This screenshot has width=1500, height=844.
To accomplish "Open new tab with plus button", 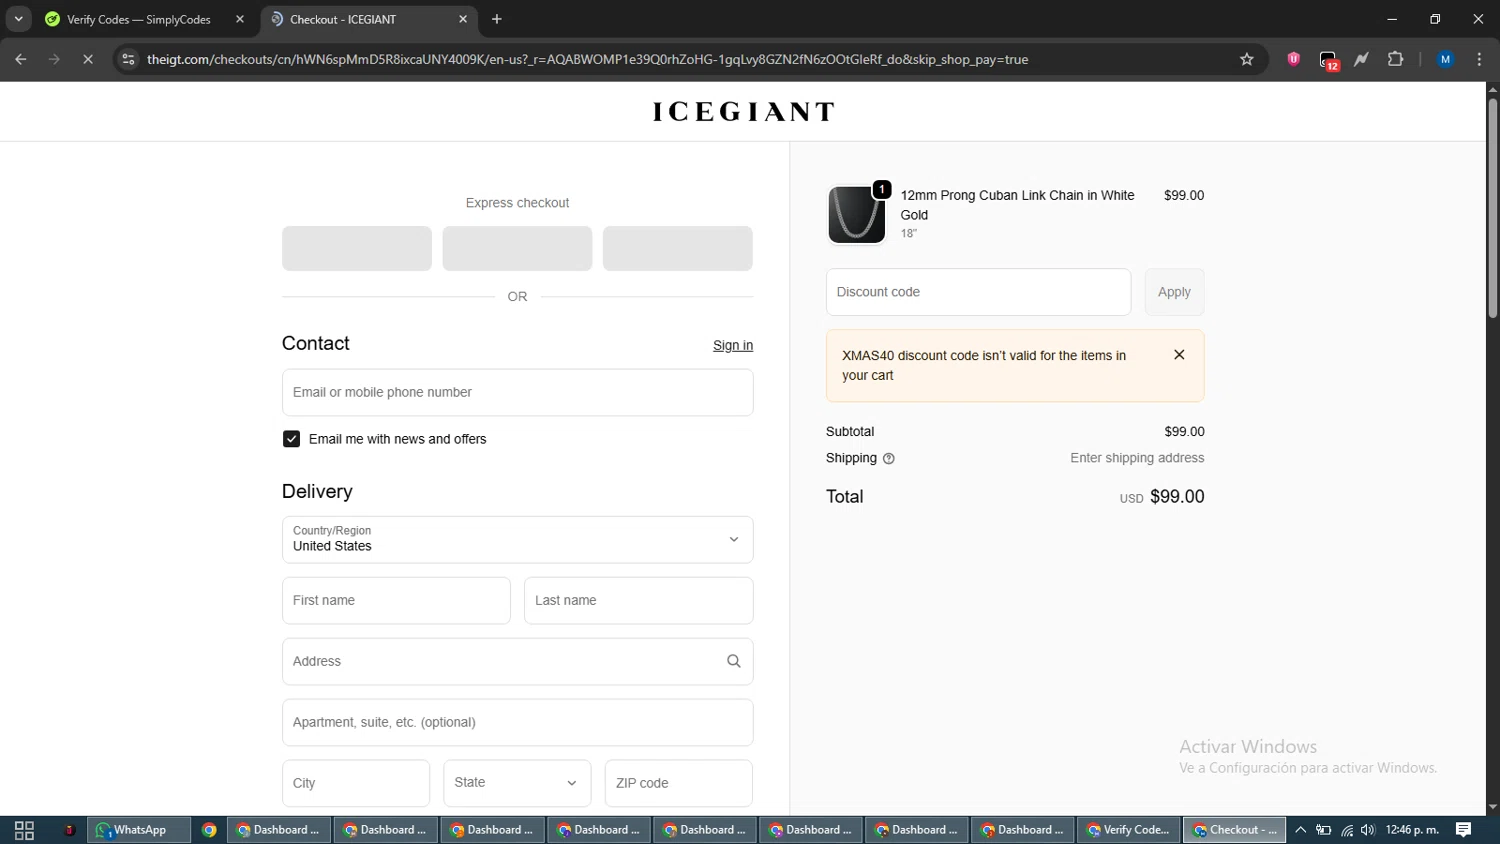I will (x=497, y=19).
